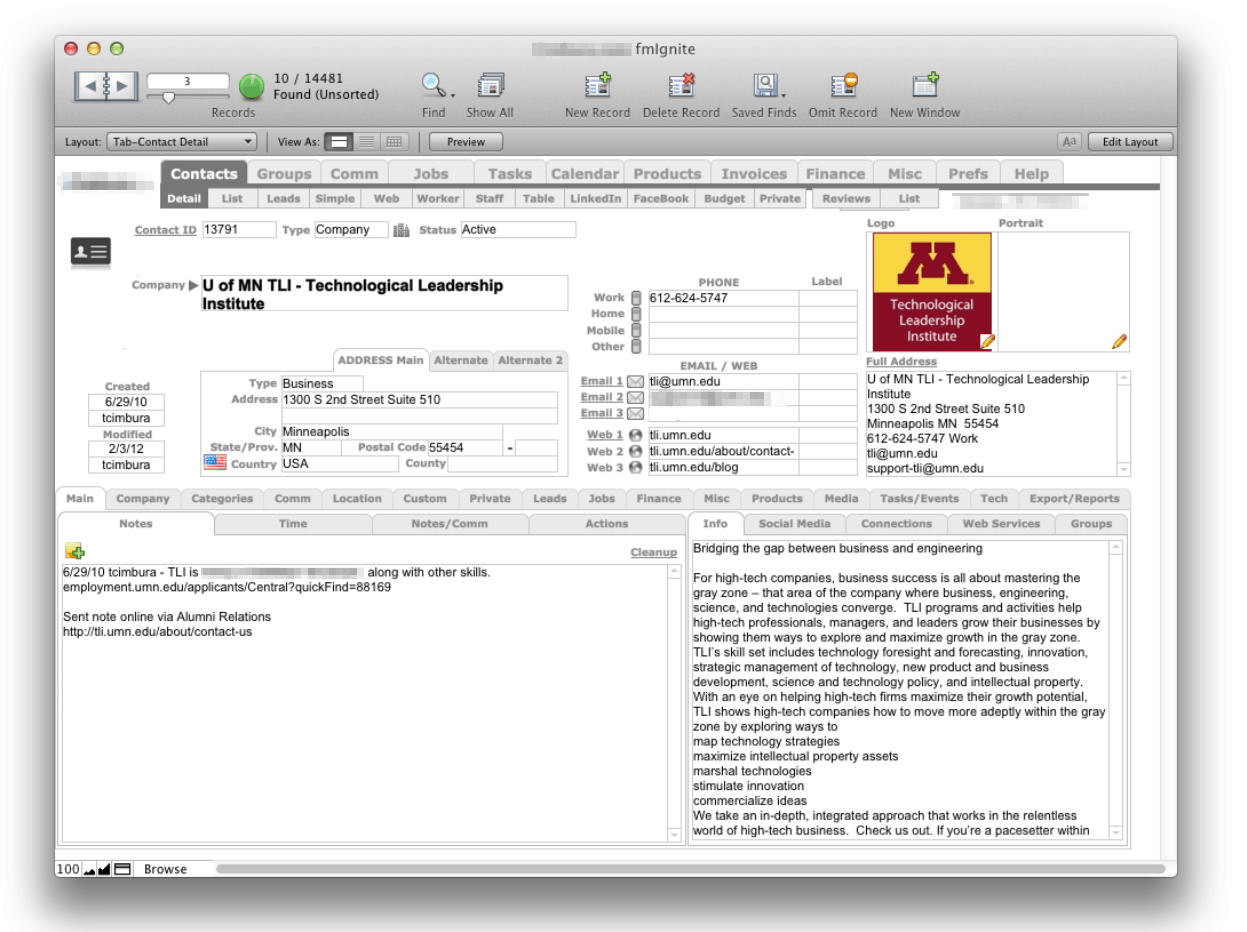This screenshot has width=1247, height=932.
Task: Click the Email 2 envelope icon
Action: click(635, 397)
